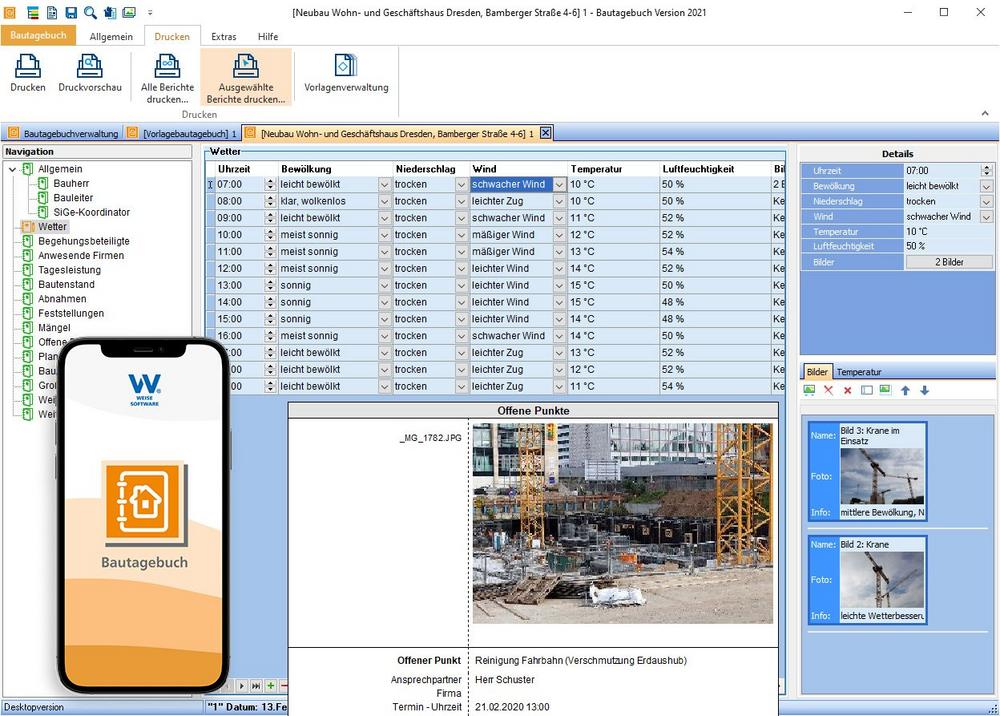This screenshot has height=716, width=1000.
Task: Collapse the Allgemein tree node
Action: [13, 169]
